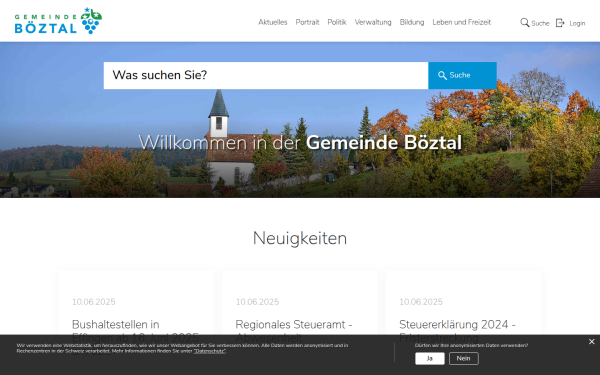Click the Login door icon
The image size is (600, 375).
point(560,23)
